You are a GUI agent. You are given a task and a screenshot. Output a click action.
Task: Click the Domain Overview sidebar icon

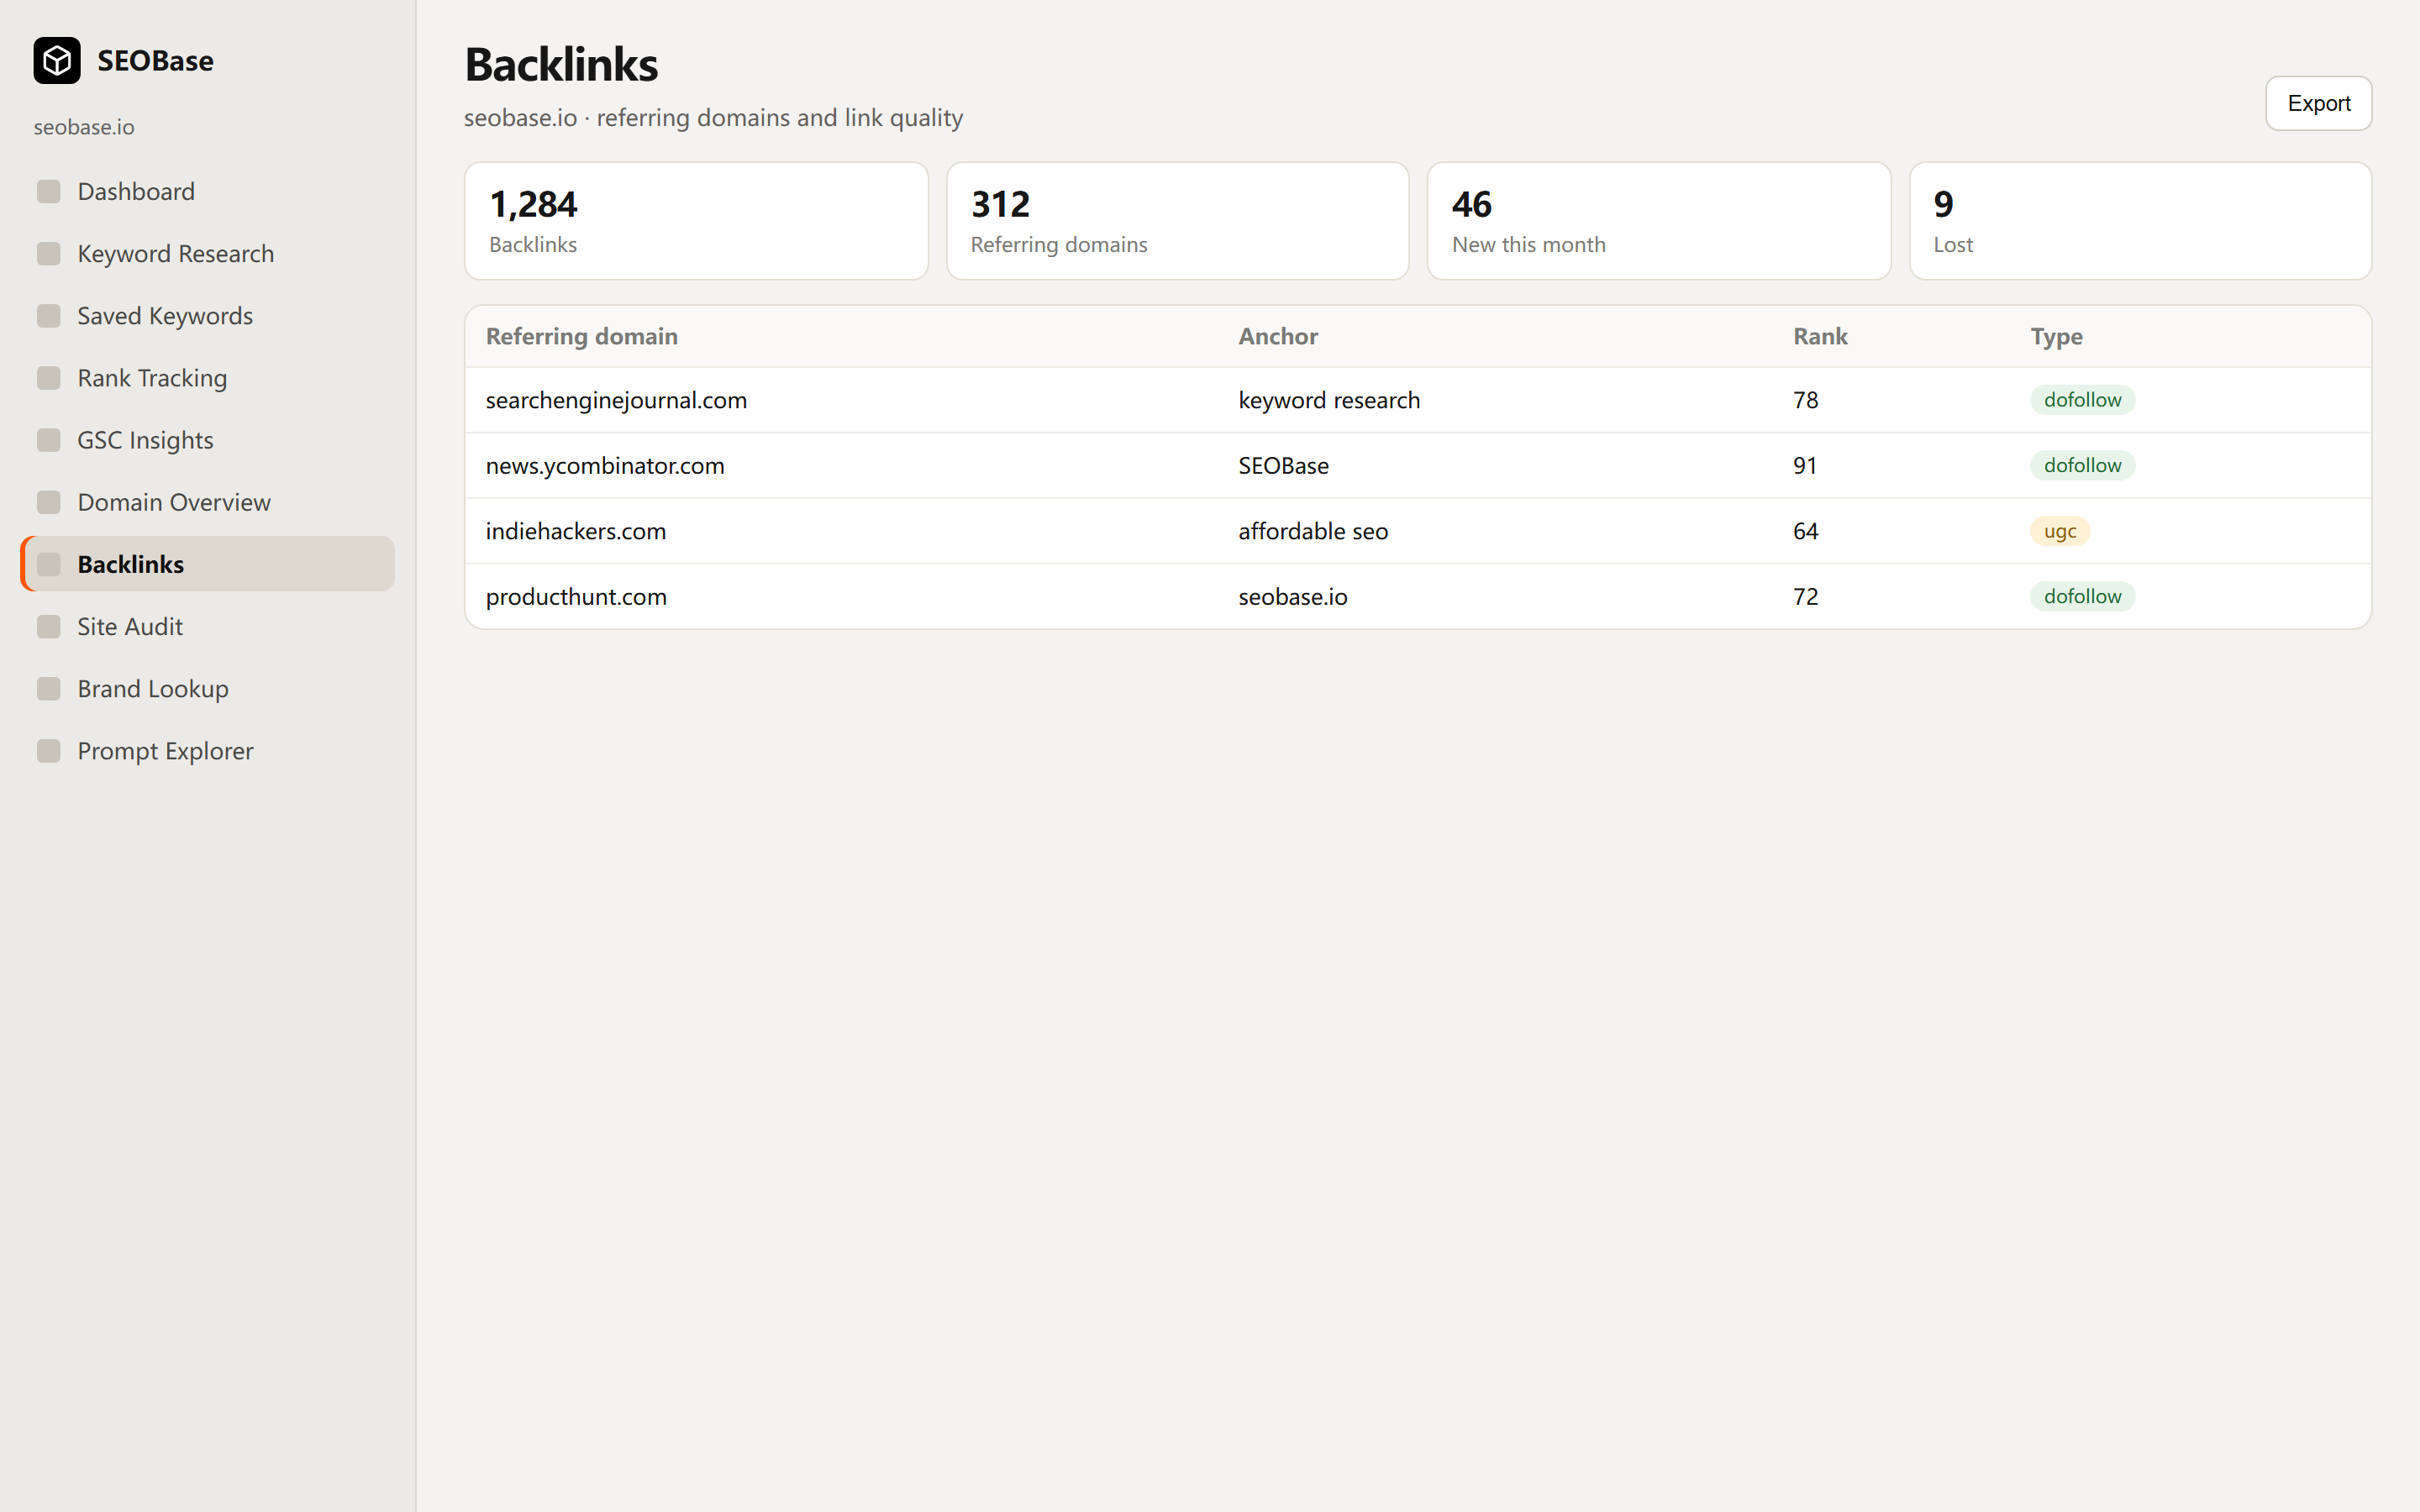pos(49,502)
